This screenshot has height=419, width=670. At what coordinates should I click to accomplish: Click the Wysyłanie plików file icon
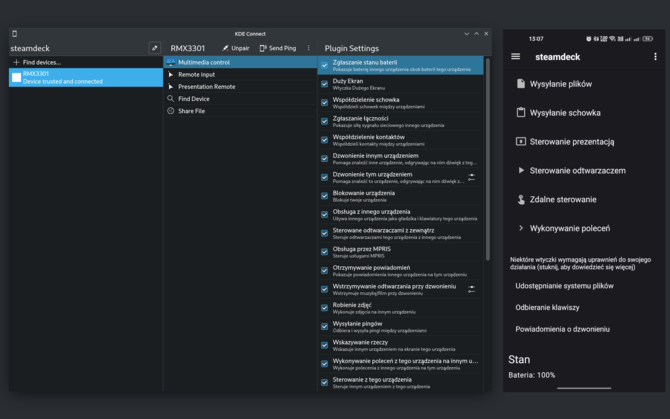click(x=520, y=84)
